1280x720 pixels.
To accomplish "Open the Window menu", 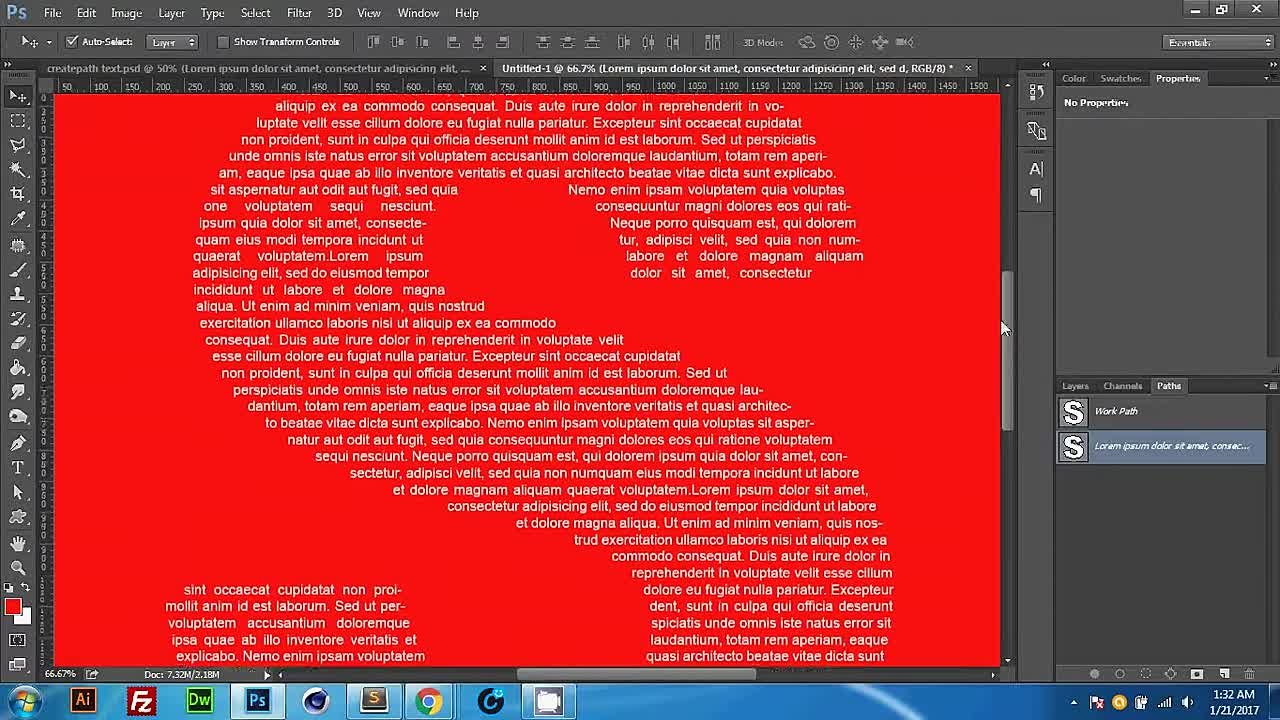I will tap(418, 13).
